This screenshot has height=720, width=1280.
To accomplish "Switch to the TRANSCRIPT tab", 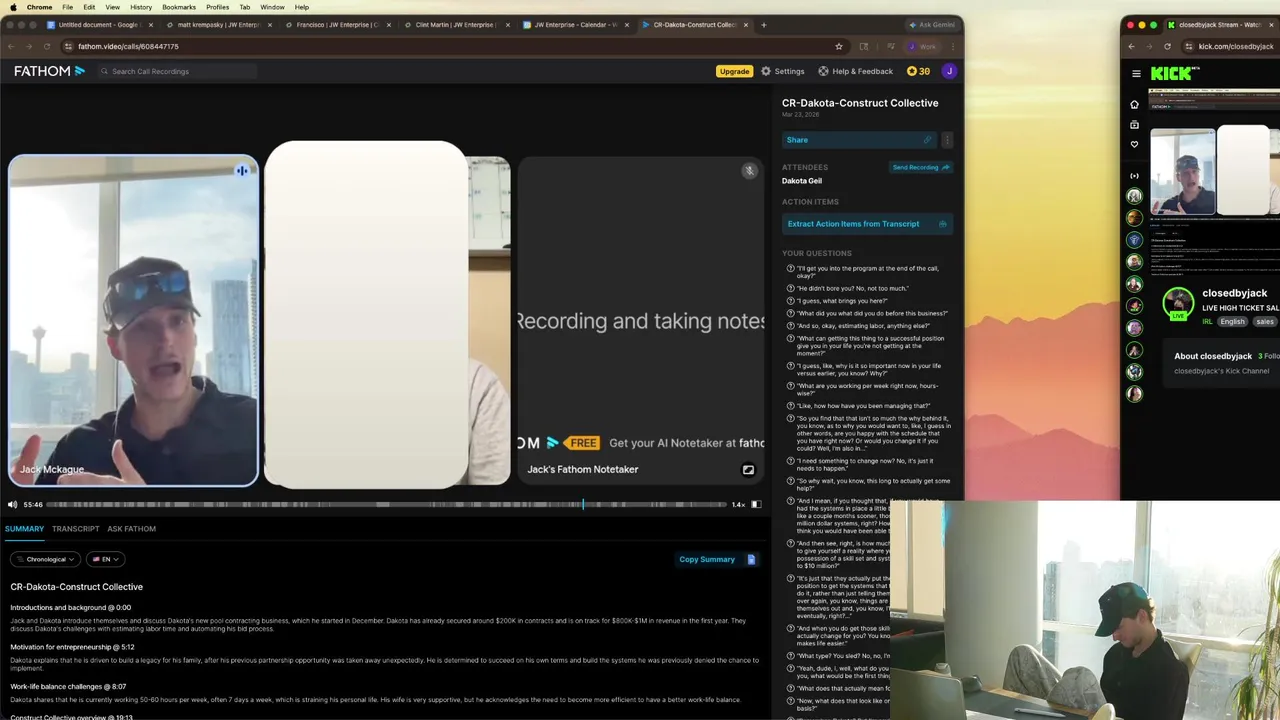I will tap(76, 528).
